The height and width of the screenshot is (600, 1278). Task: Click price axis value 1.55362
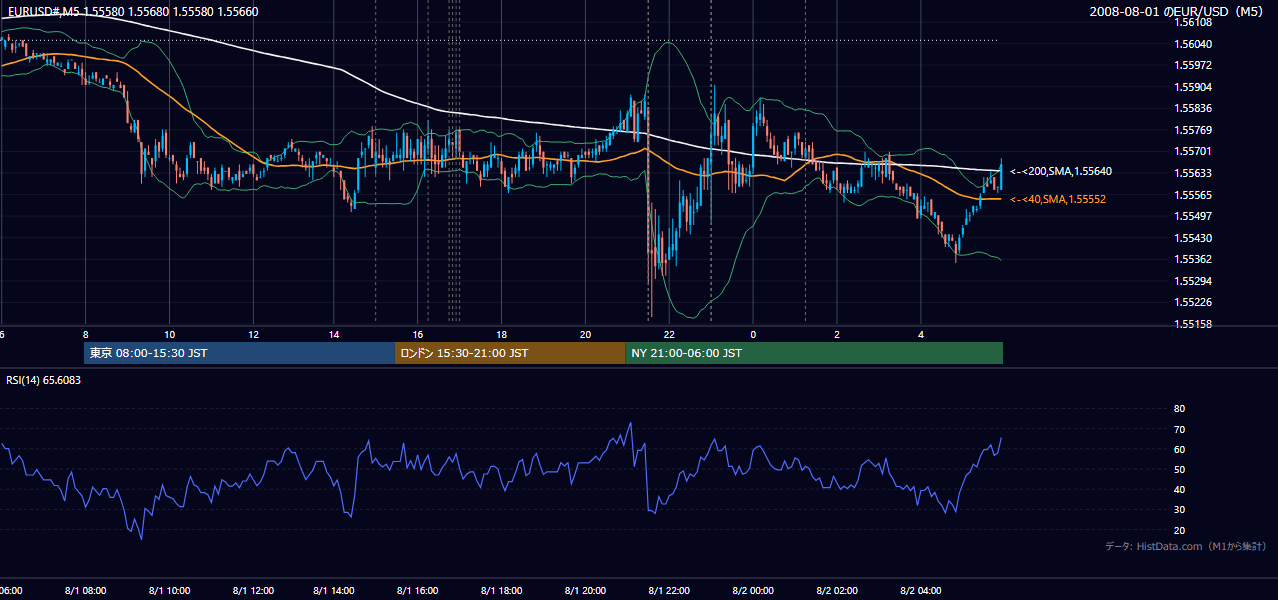point(1193,259)
